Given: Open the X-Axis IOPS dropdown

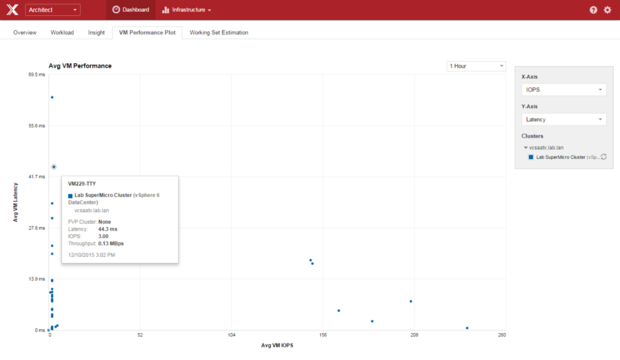Looking at the screenshot, I should click(563, 90).
